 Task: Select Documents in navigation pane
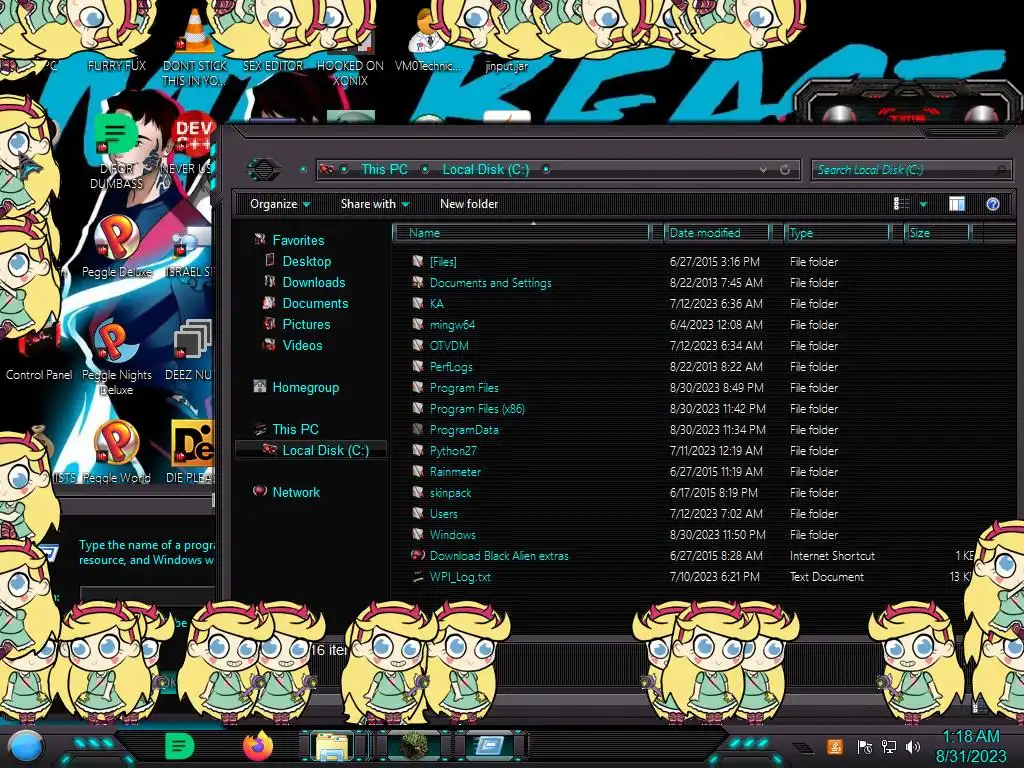point(315,303)
